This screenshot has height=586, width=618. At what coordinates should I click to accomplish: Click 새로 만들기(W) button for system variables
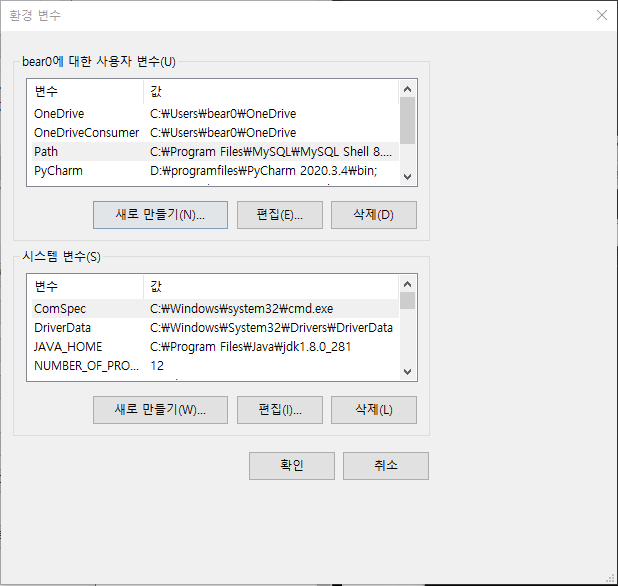[x=160, y=410]
